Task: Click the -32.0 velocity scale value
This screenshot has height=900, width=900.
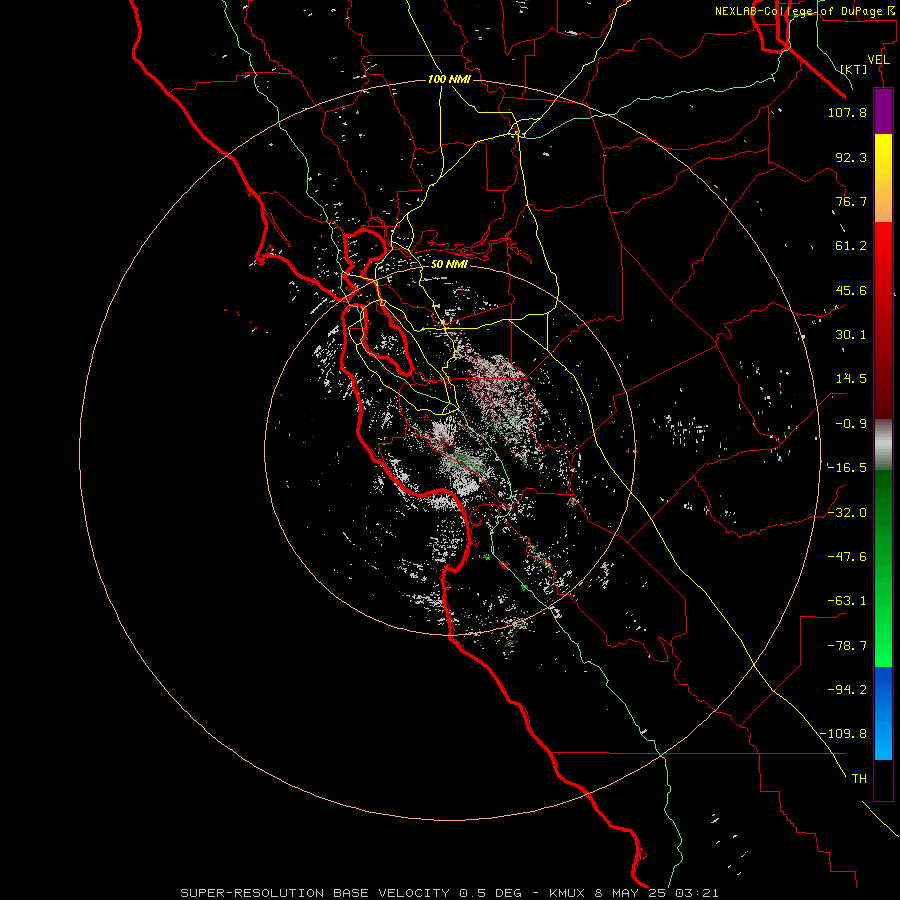Action: click(x=847, y=512)
